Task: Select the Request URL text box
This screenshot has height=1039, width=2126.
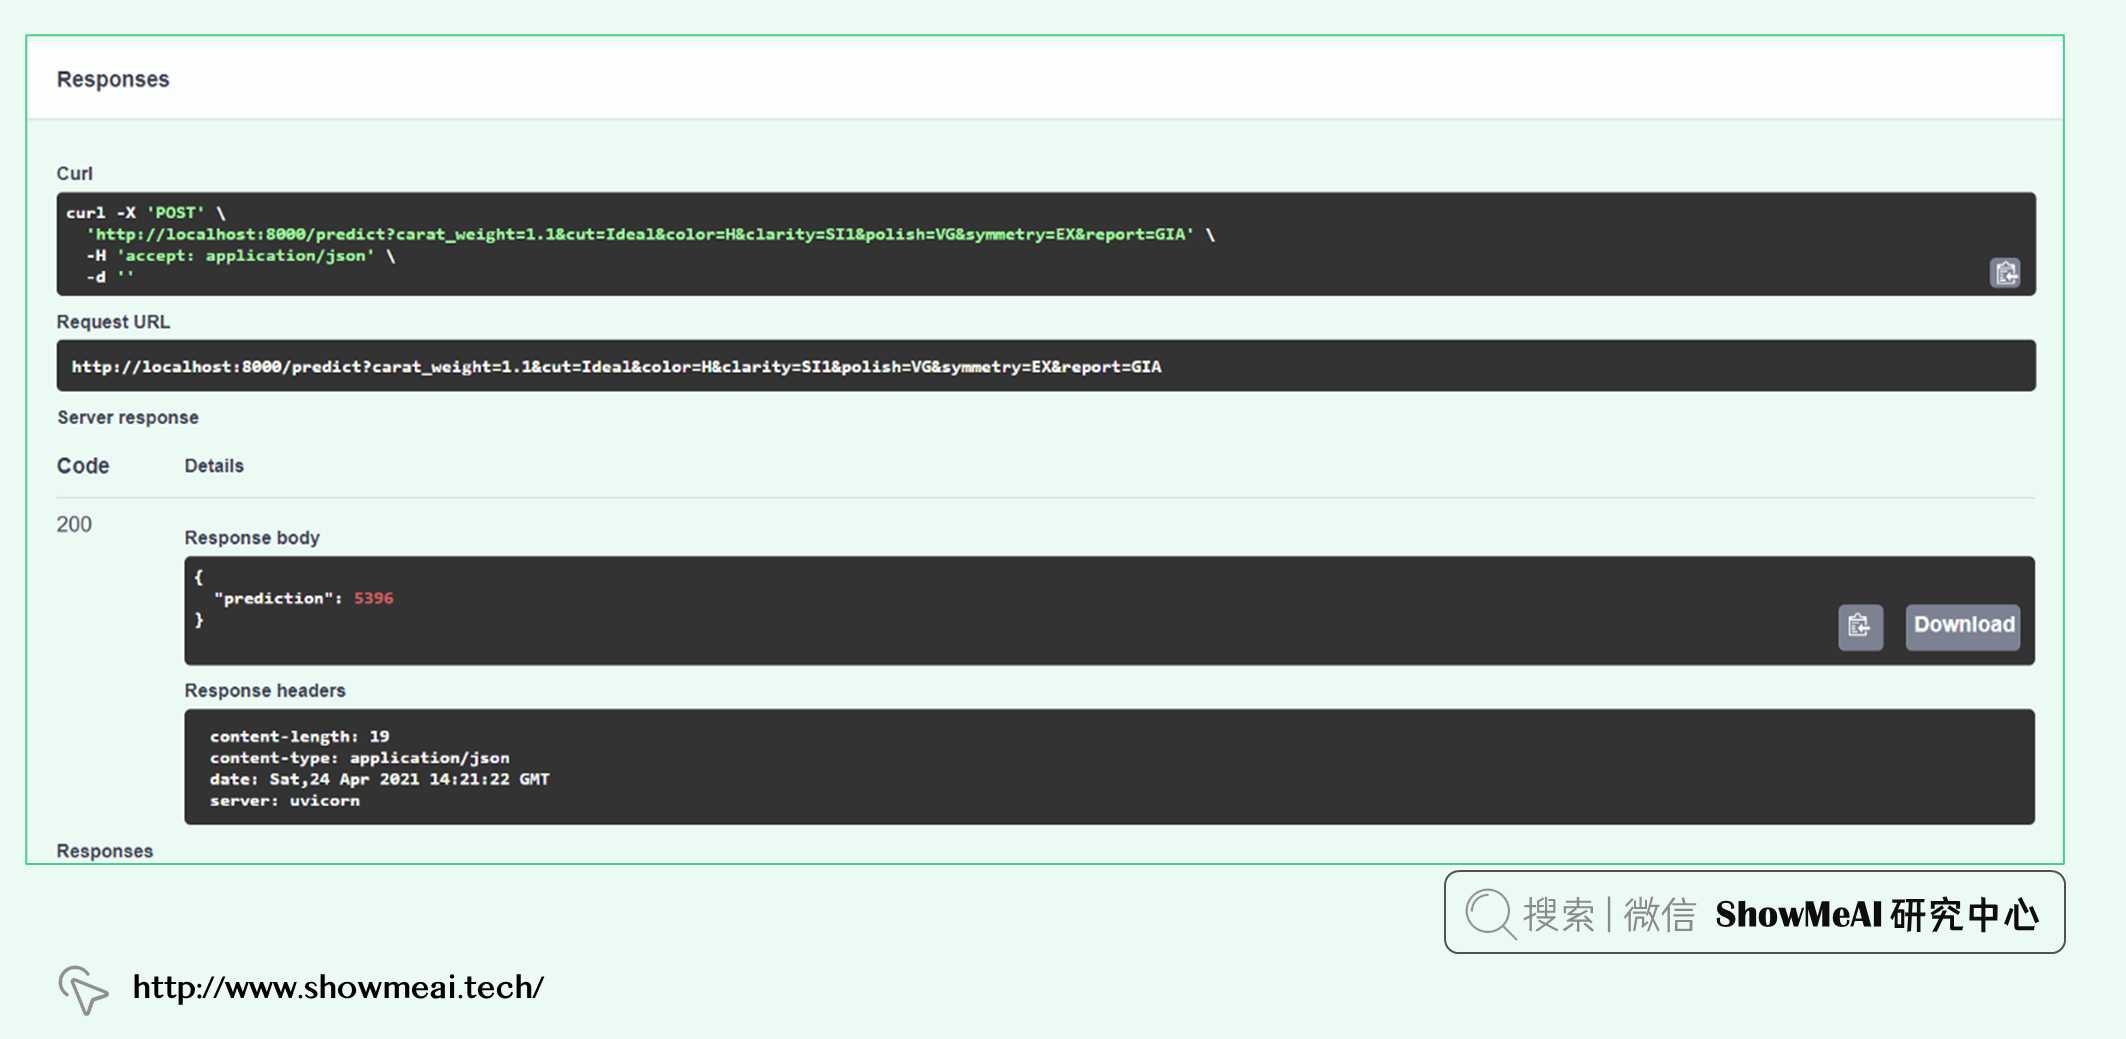Action: [1046, 366]
